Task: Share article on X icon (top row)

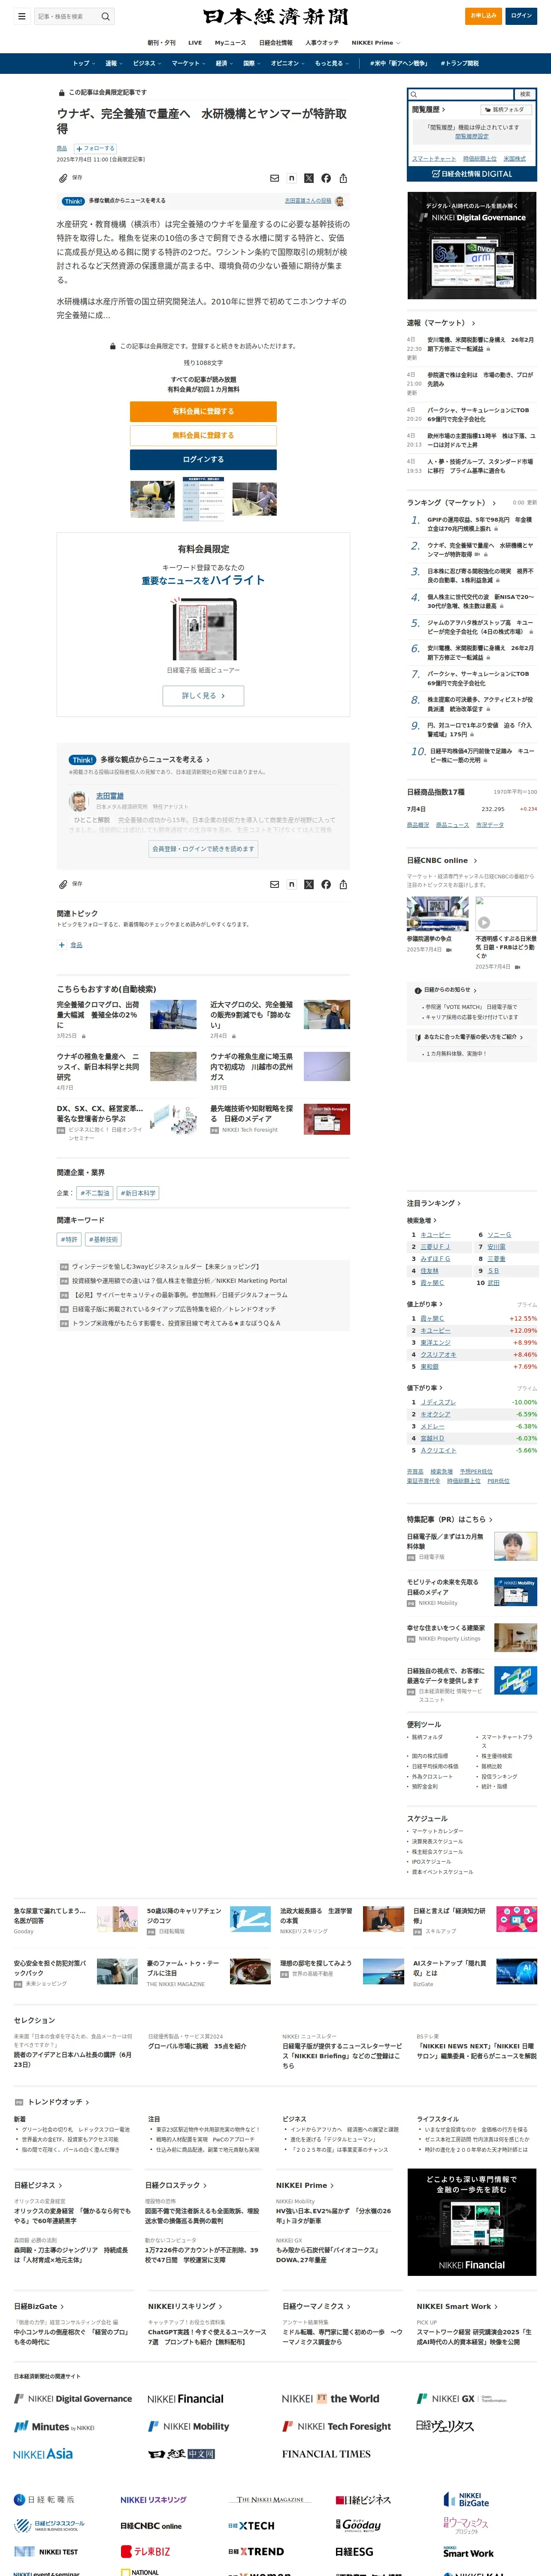Action: [309, 178]
